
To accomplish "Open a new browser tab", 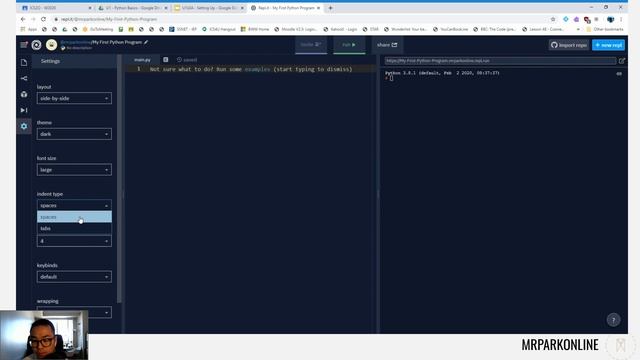I will pos(331,8).
